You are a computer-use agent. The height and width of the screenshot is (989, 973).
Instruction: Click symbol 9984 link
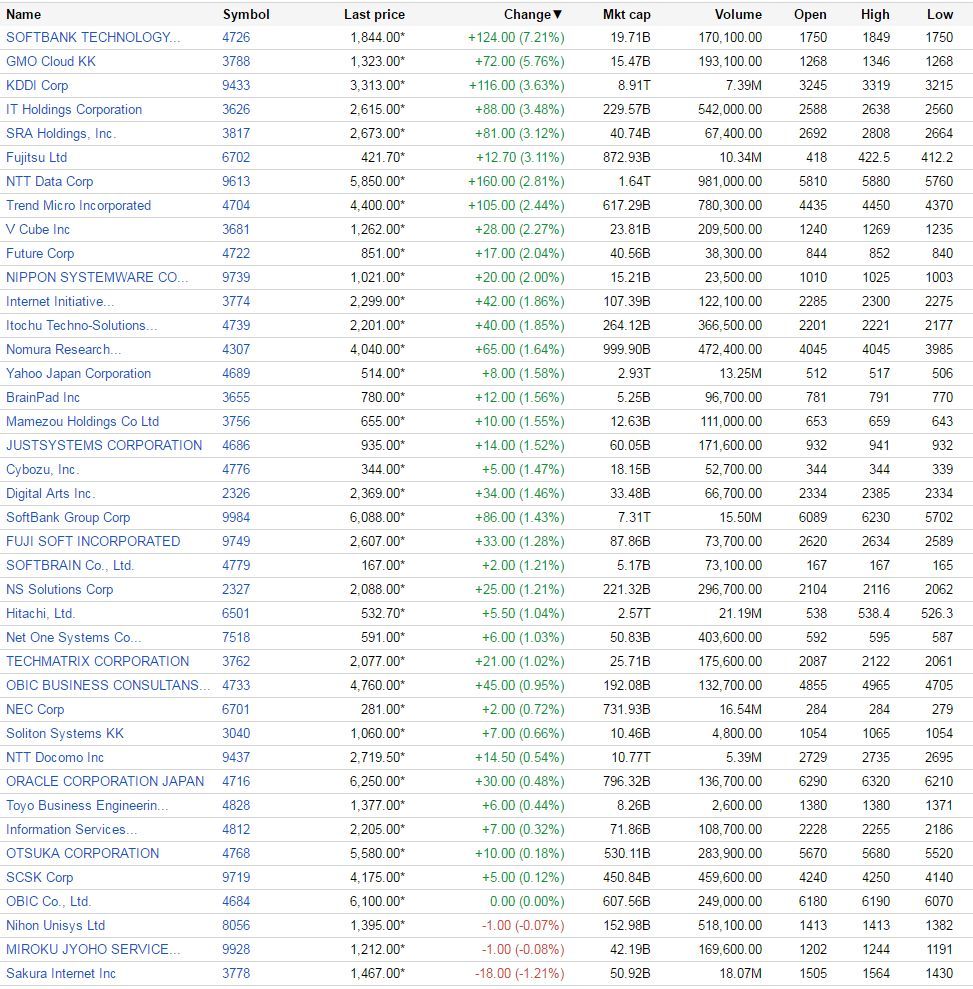tap(236, 517)
